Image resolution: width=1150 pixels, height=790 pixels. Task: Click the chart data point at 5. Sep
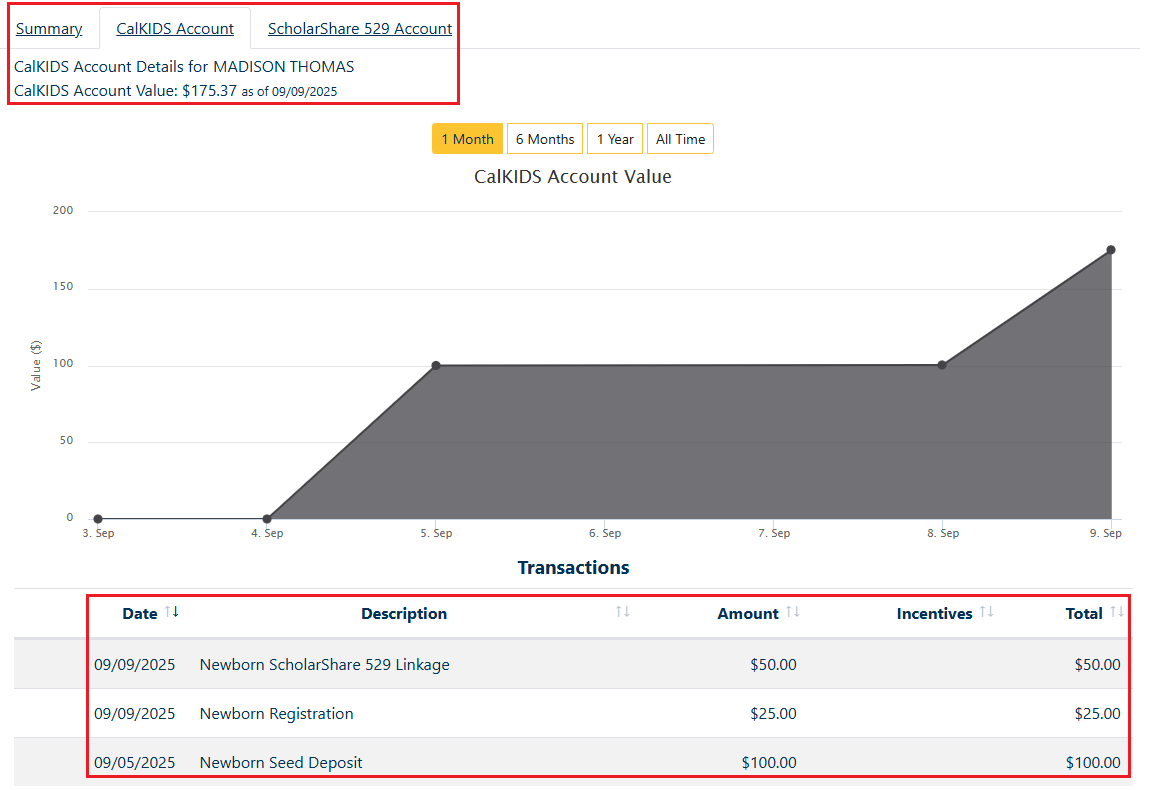436,365
